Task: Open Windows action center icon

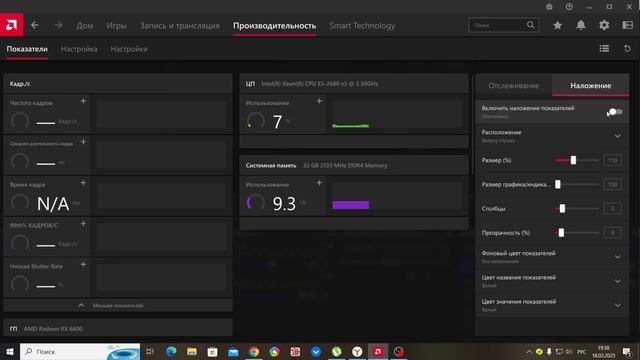Action: coord(627,351)
